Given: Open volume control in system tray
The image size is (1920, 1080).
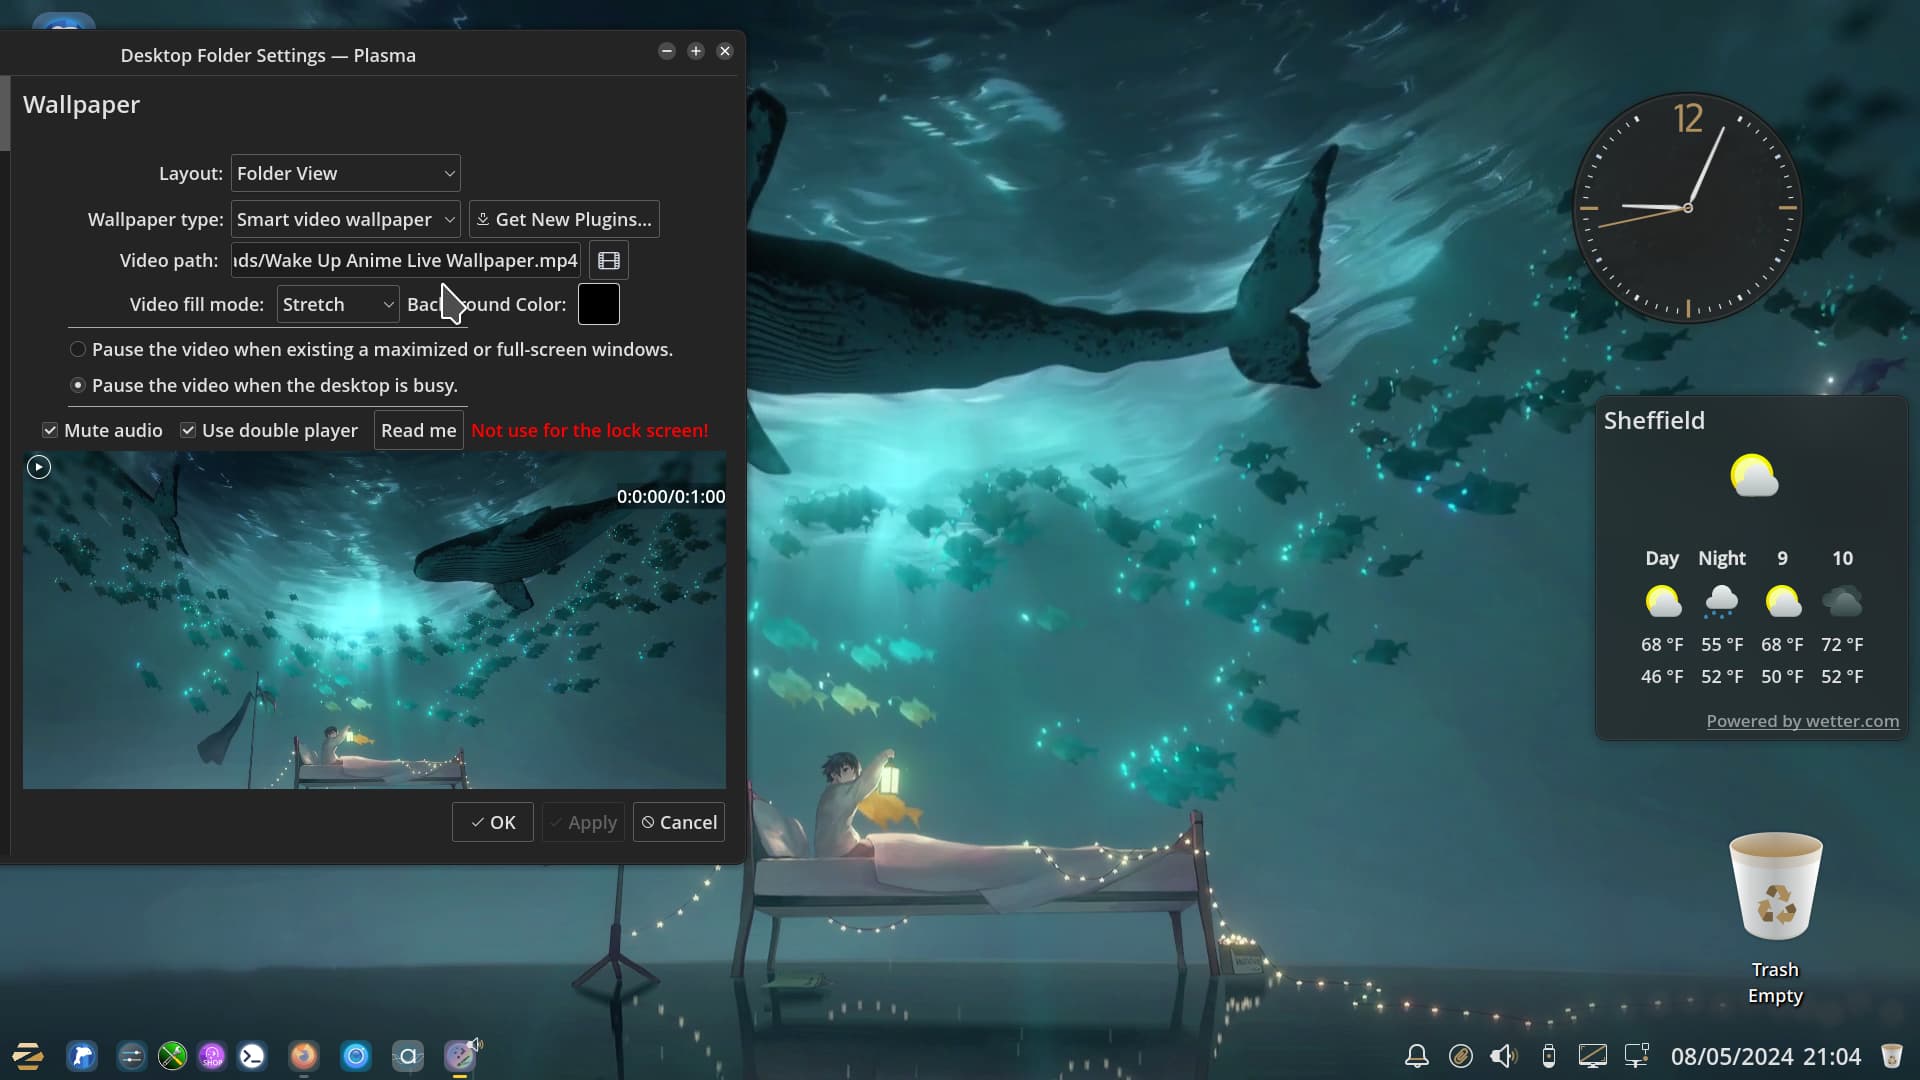Looking at the screenshot, I should (x=1504, y=1056).
